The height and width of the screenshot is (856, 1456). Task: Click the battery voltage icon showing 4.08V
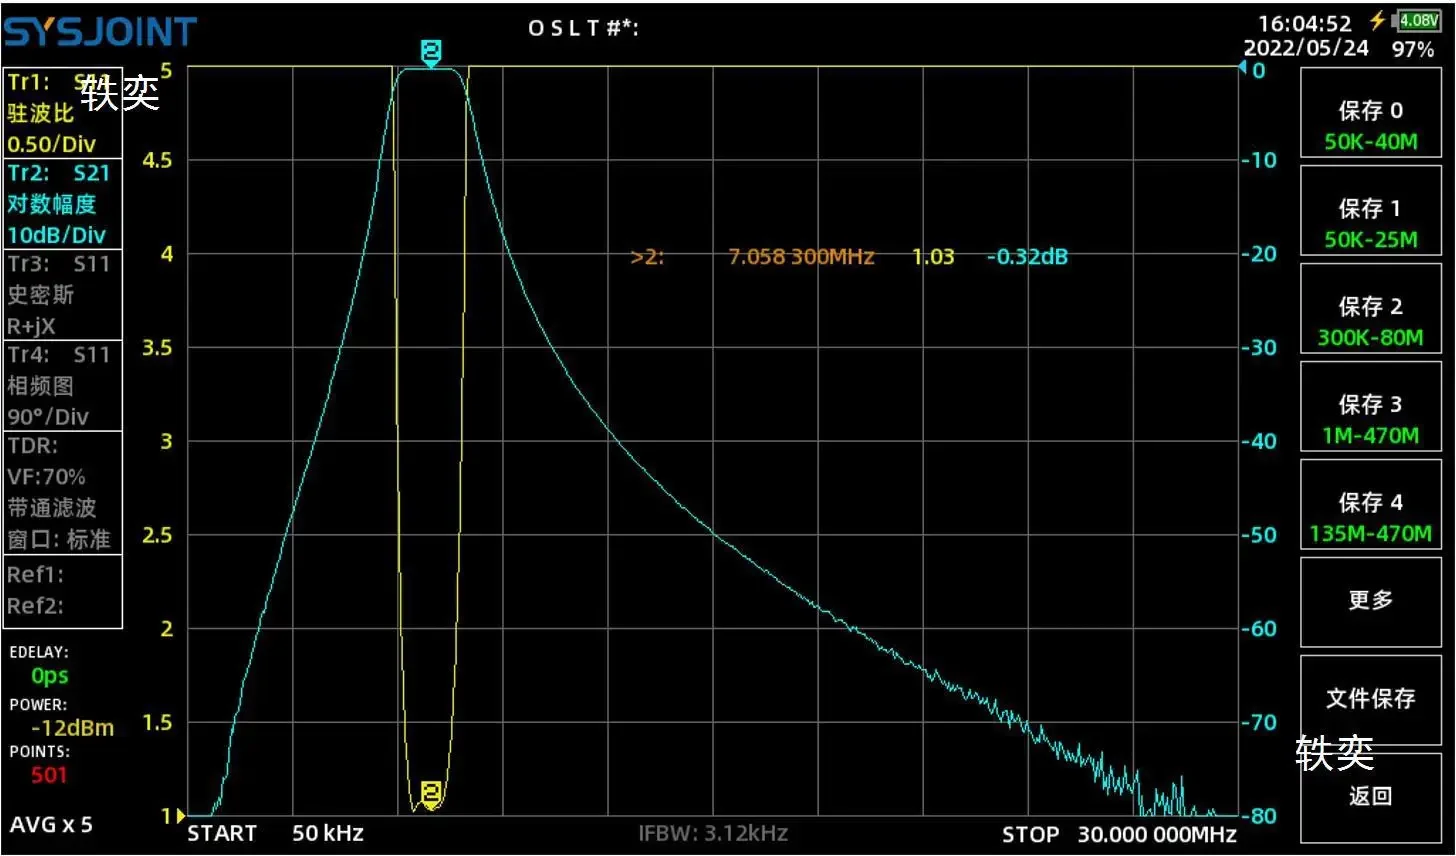click(1417, 20)
